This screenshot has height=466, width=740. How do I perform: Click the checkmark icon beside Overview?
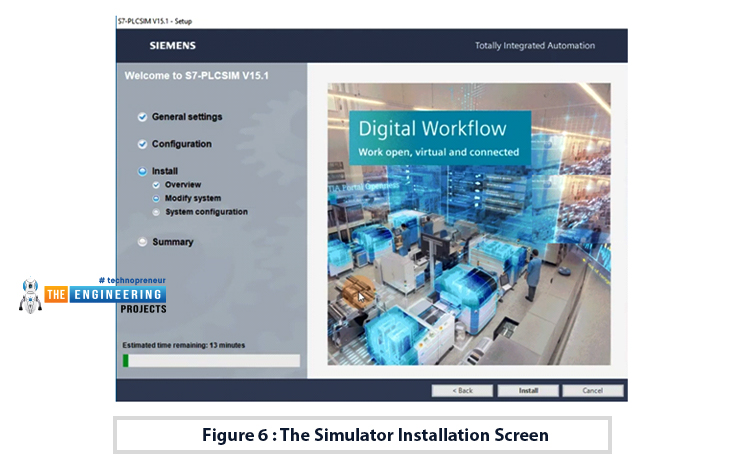pos(156,185)
